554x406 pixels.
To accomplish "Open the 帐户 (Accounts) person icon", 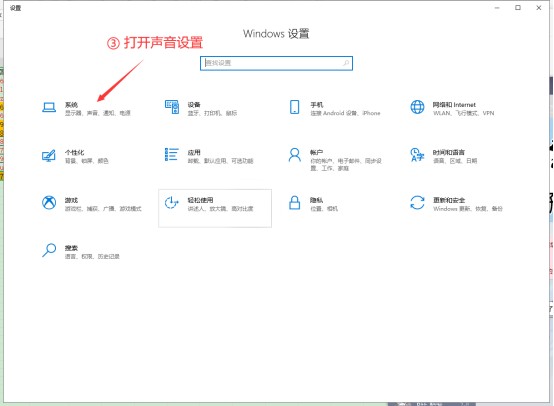I will coord(295,155).
